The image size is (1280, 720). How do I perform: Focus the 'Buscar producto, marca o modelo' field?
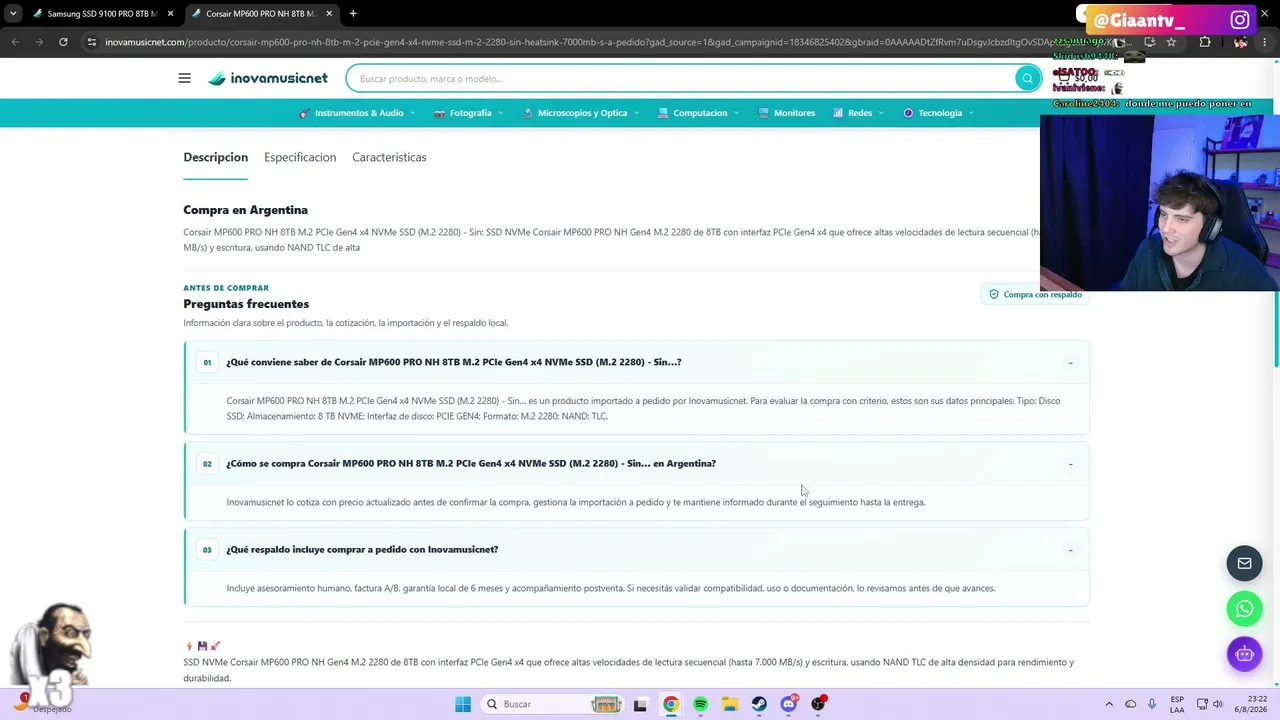click(x=680, y=78)
